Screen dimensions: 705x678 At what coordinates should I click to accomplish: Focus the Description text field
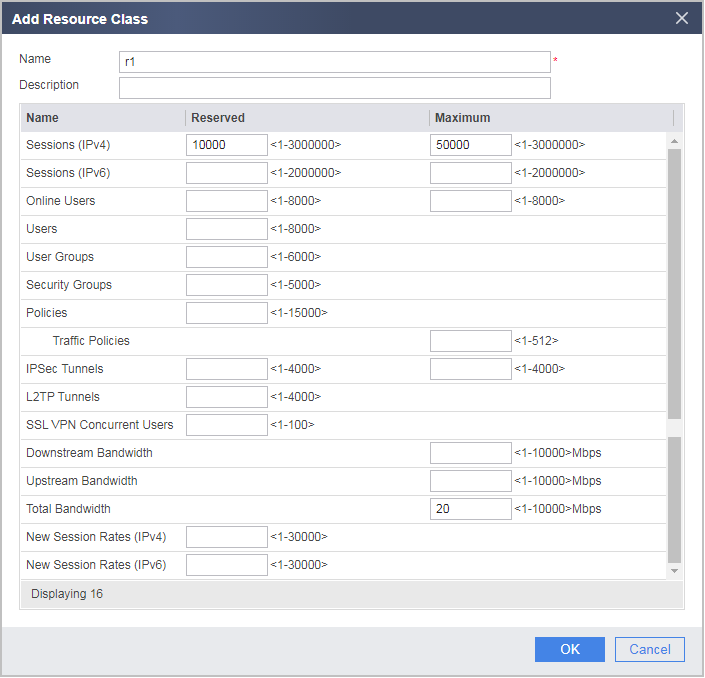(x=335, y=88)
